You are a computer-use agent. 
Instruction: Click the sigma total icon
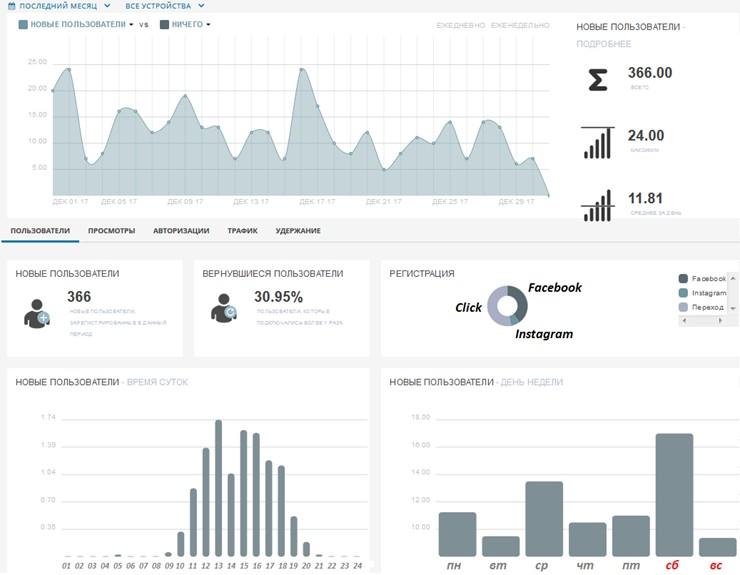click(597, 80)
